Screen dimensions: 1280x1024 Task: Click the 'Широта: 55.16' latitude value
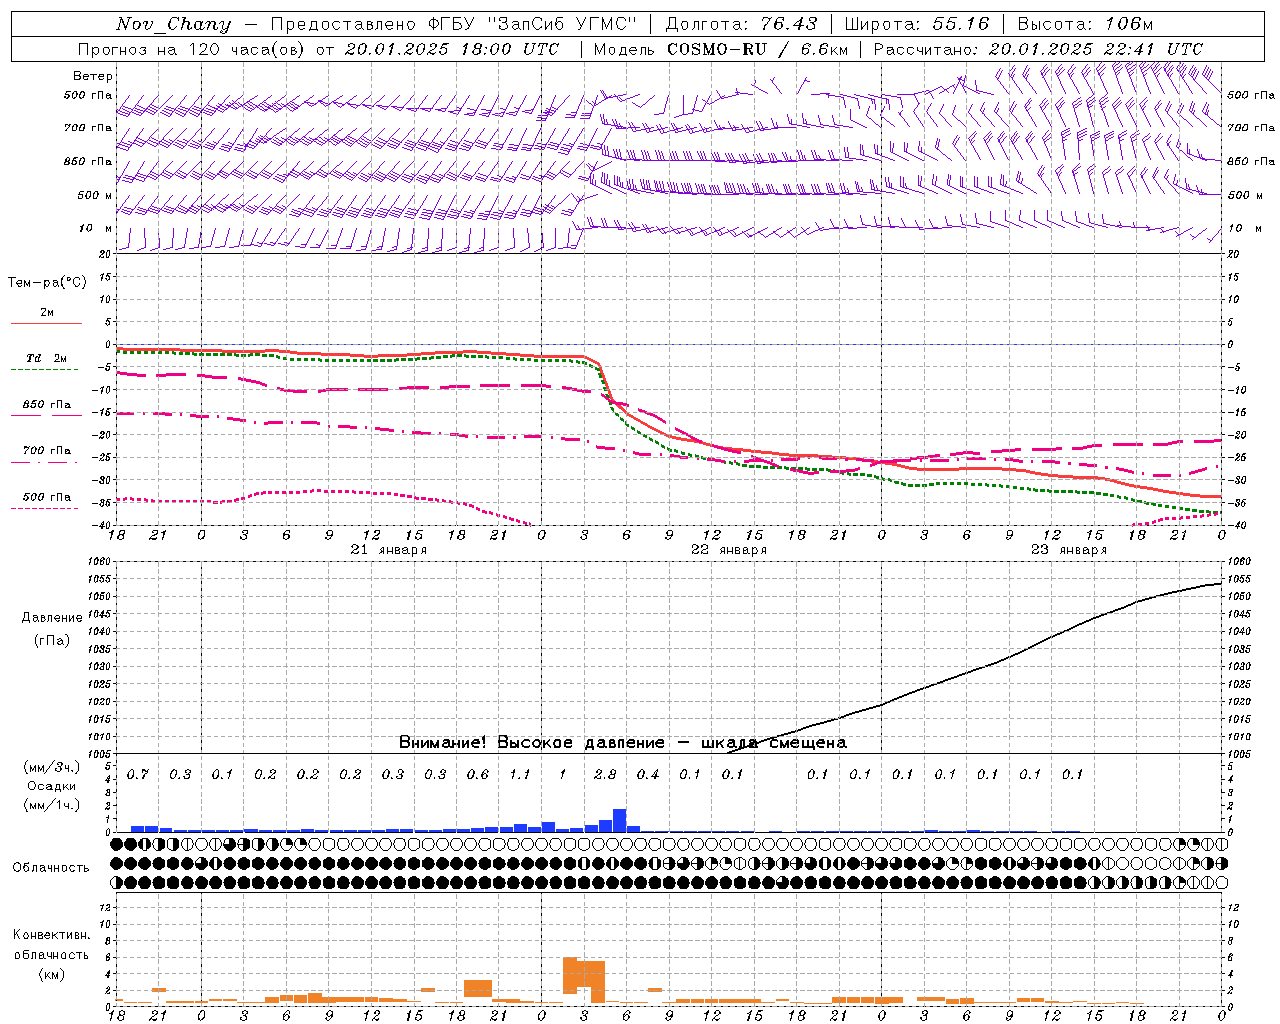(917, 24)
